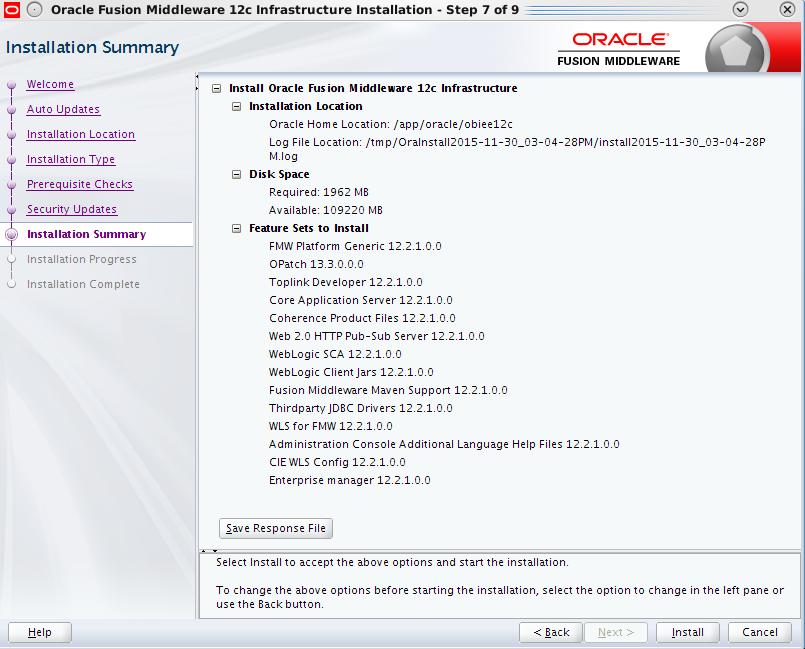Close the installer window with the X

point(787,9)
